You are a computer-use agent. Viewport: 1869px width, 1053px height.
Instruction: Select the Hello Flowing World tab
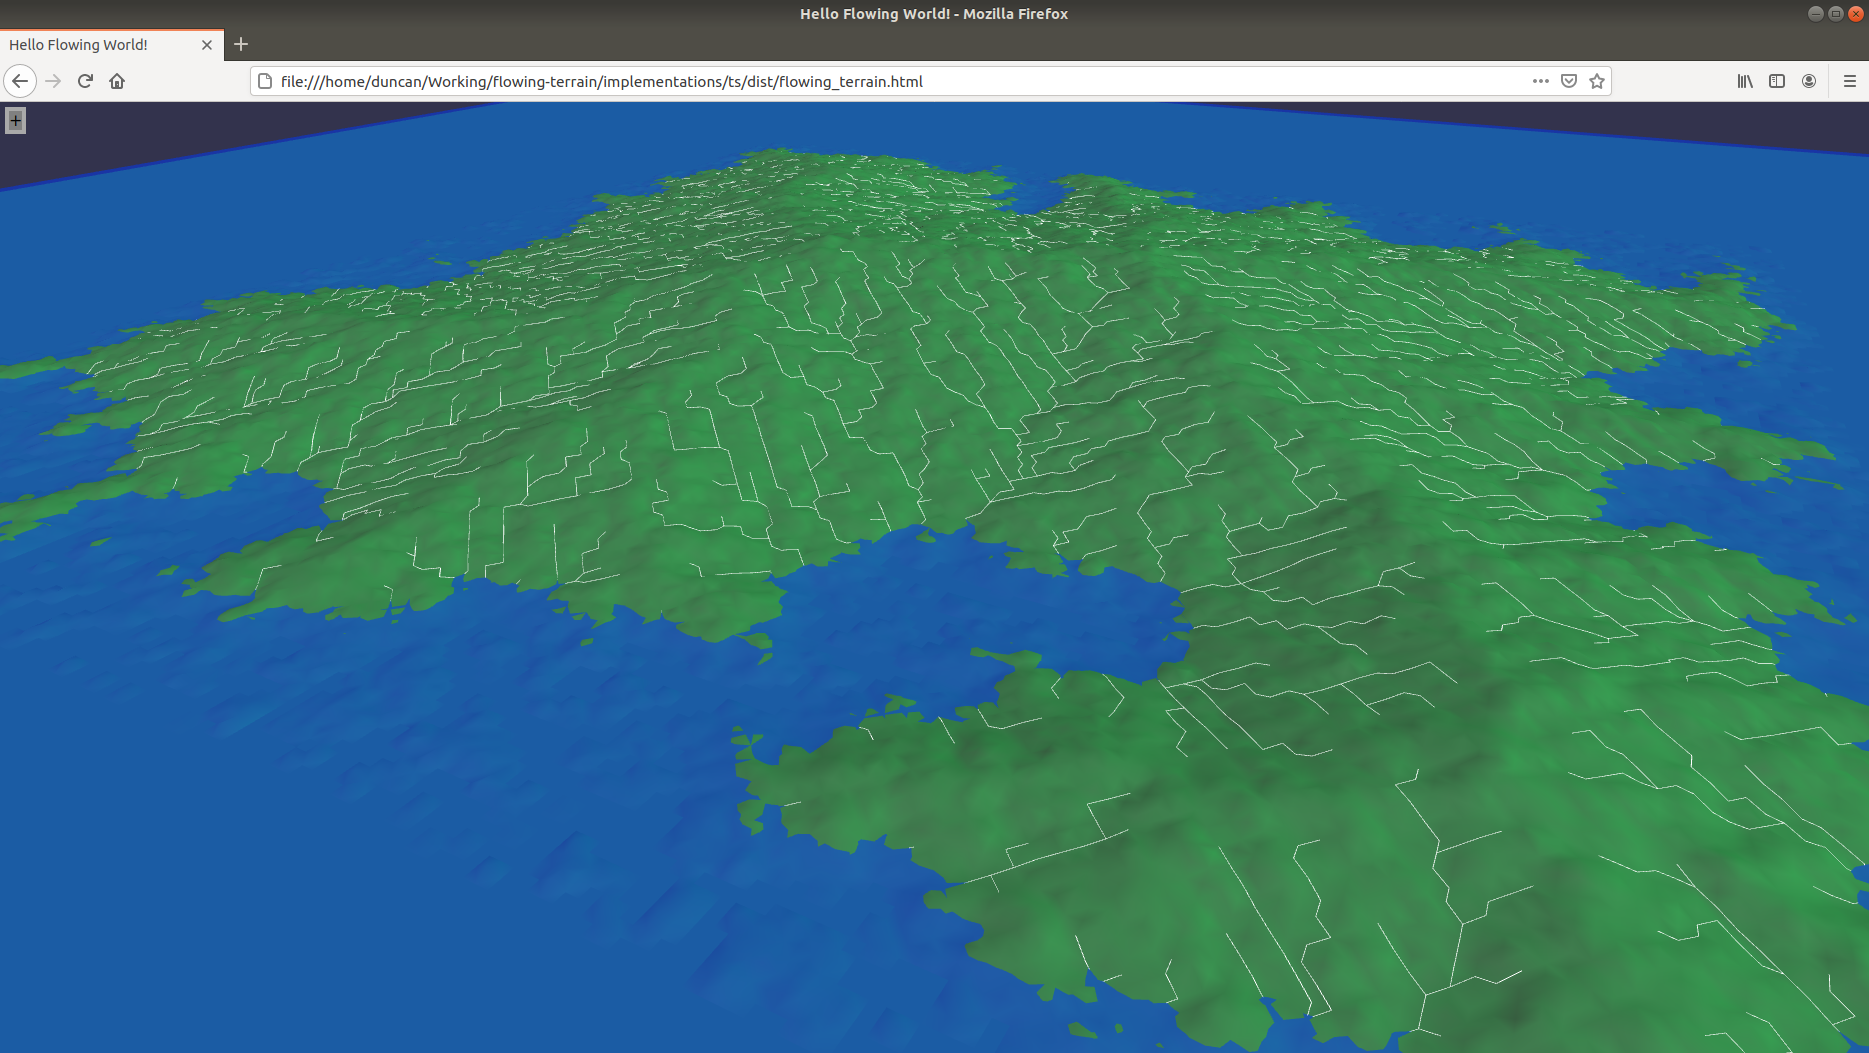pyautogui.click(x=112, y=45)
